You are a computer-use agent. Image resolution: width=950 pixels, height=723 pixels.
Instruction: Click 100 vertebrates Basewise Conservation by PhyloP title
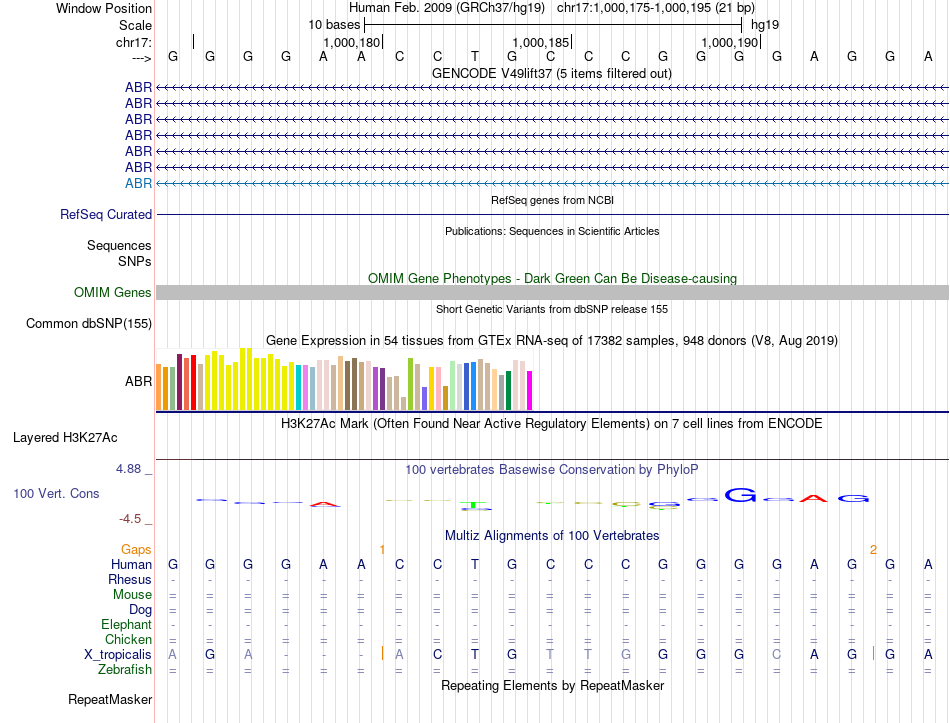[552, 469]
